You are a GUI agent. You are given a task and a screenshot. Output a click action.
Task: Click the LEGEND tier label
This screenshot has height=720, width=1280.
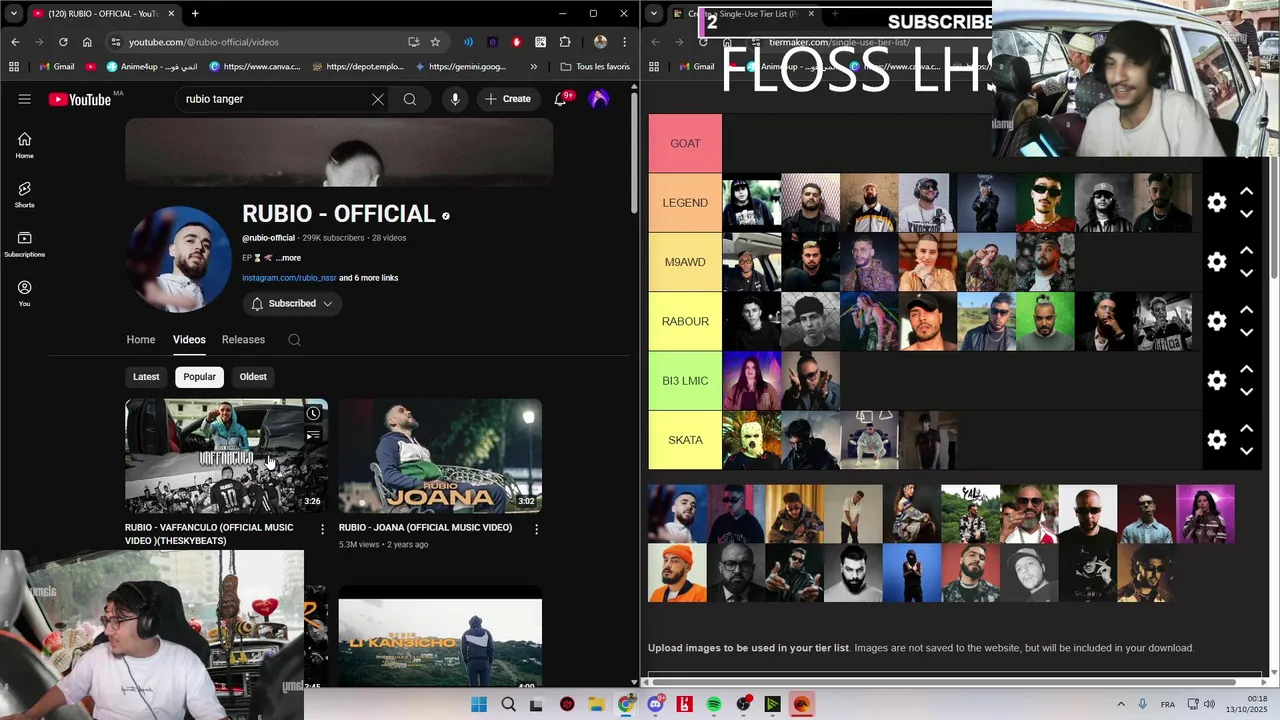click(685, 203)
